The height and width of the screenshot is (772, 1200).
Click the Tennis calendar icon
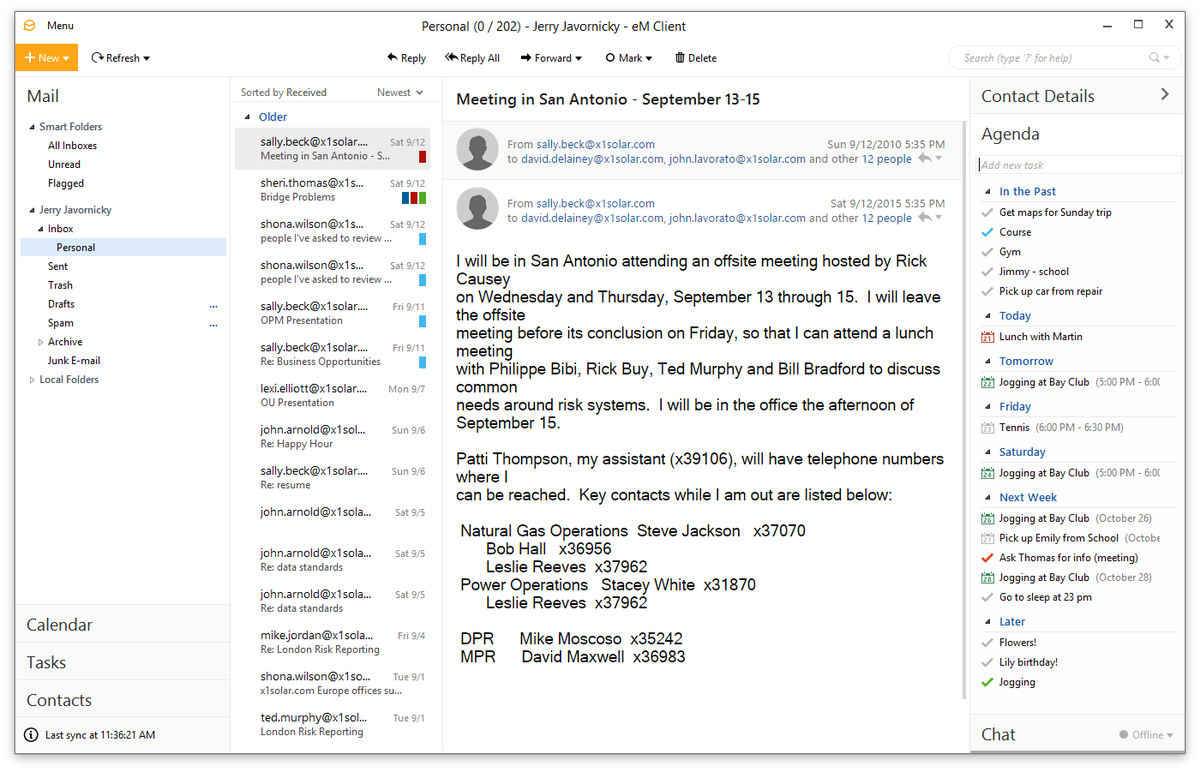pos(988,428)
